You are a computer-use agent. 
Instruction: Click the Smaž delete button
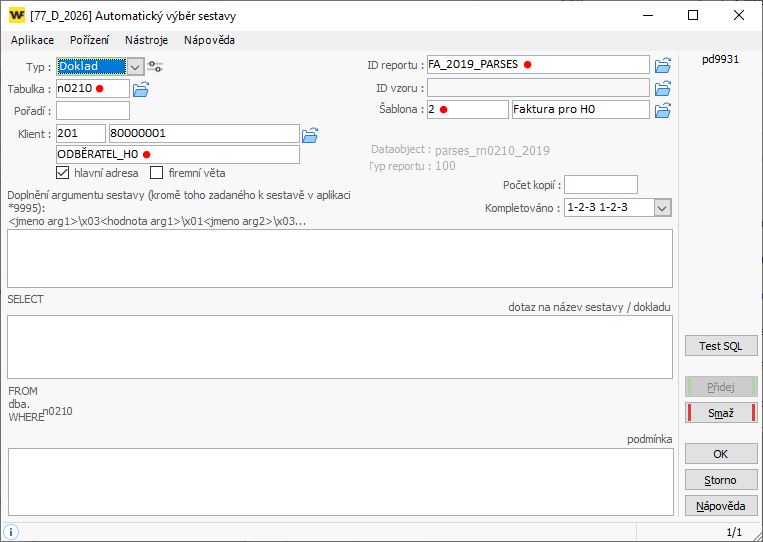pos(721,412)
